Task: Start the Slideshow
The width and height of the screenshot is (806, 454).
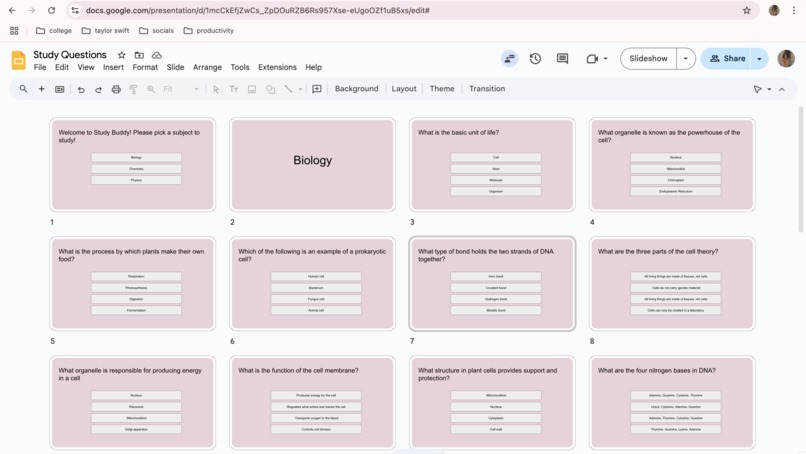Action: [x=648, y=59]
